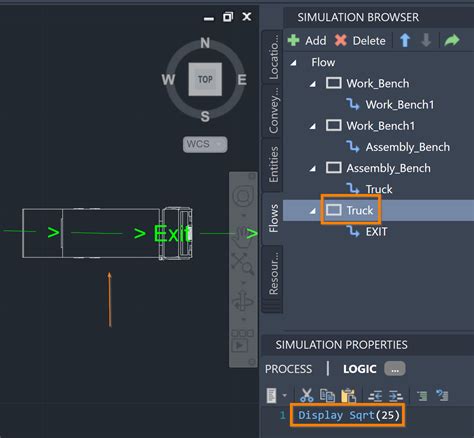Click the W compass direction on the ViewCube
Viewport: 474px width, 438px height.
(168, 80)
